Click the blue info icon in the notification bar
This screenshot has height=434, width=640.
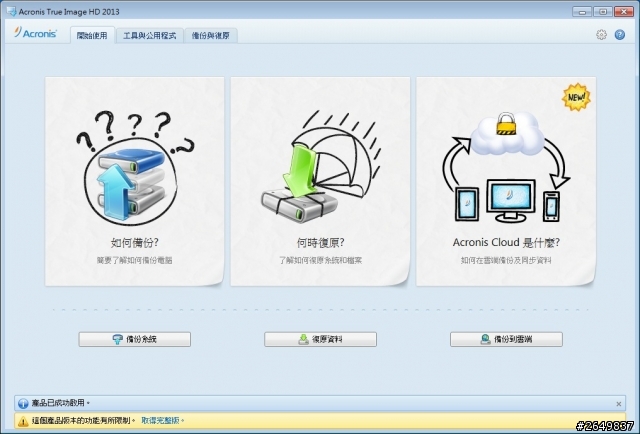[x=23, y=404]
